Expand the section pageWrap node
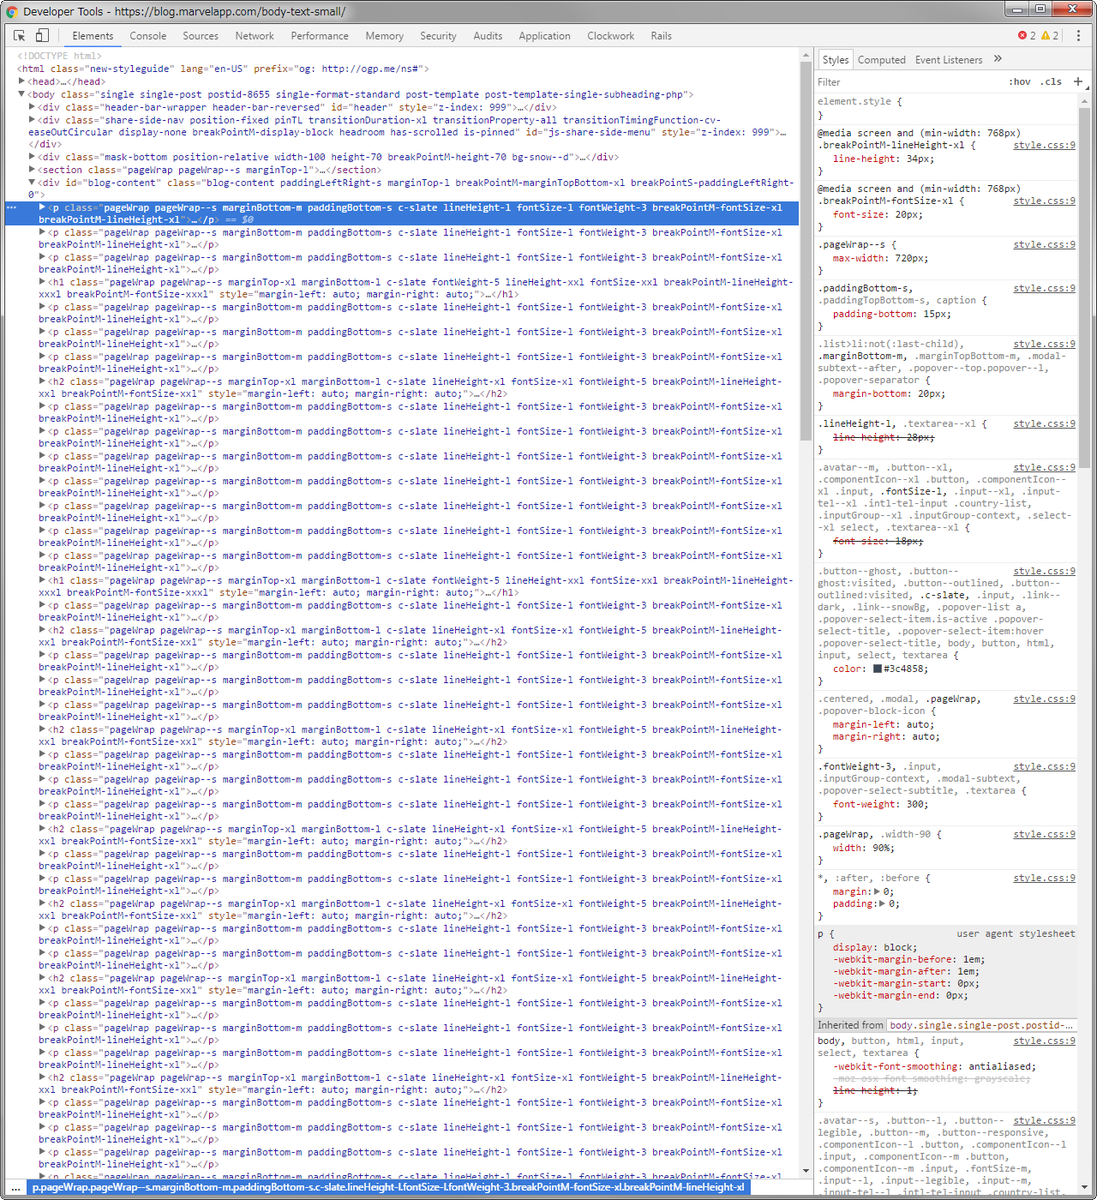Screen dimensions: 1097x1200 point(32,170)
